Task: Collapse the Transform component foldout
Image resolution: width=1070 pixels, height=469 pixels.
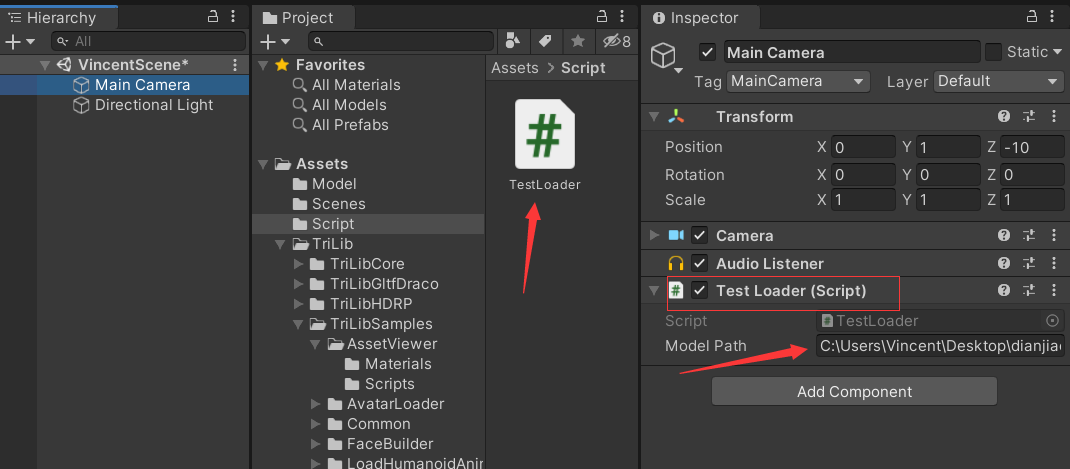Action: 654,117
